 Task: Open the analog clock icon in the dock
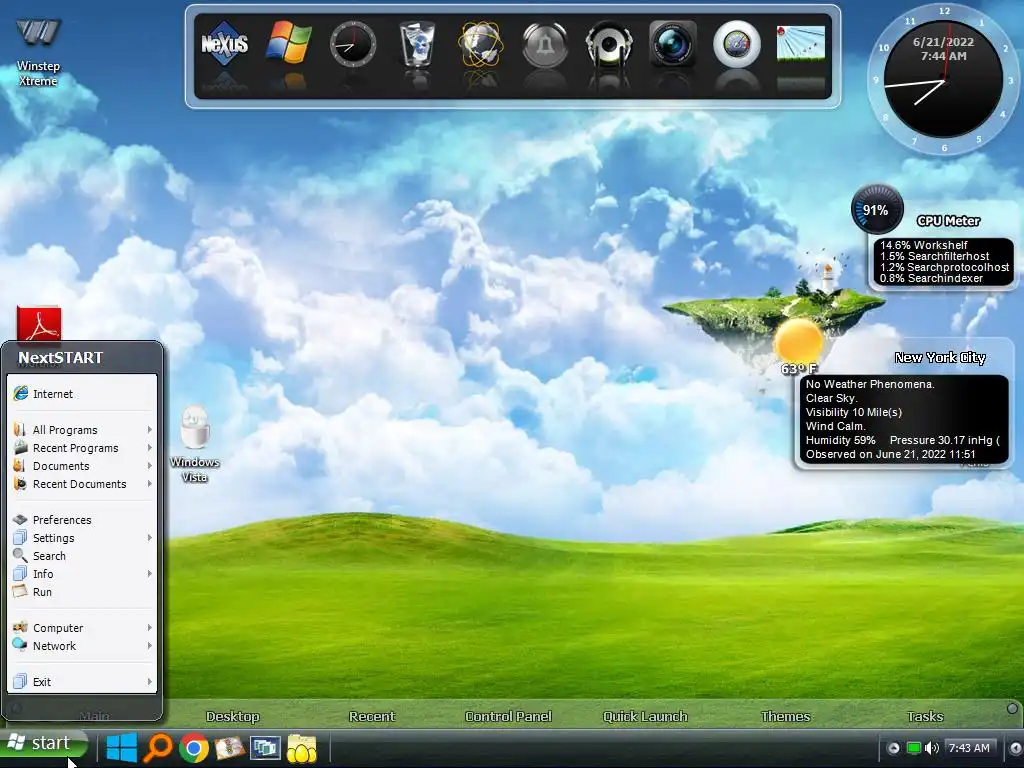point(353,44)
